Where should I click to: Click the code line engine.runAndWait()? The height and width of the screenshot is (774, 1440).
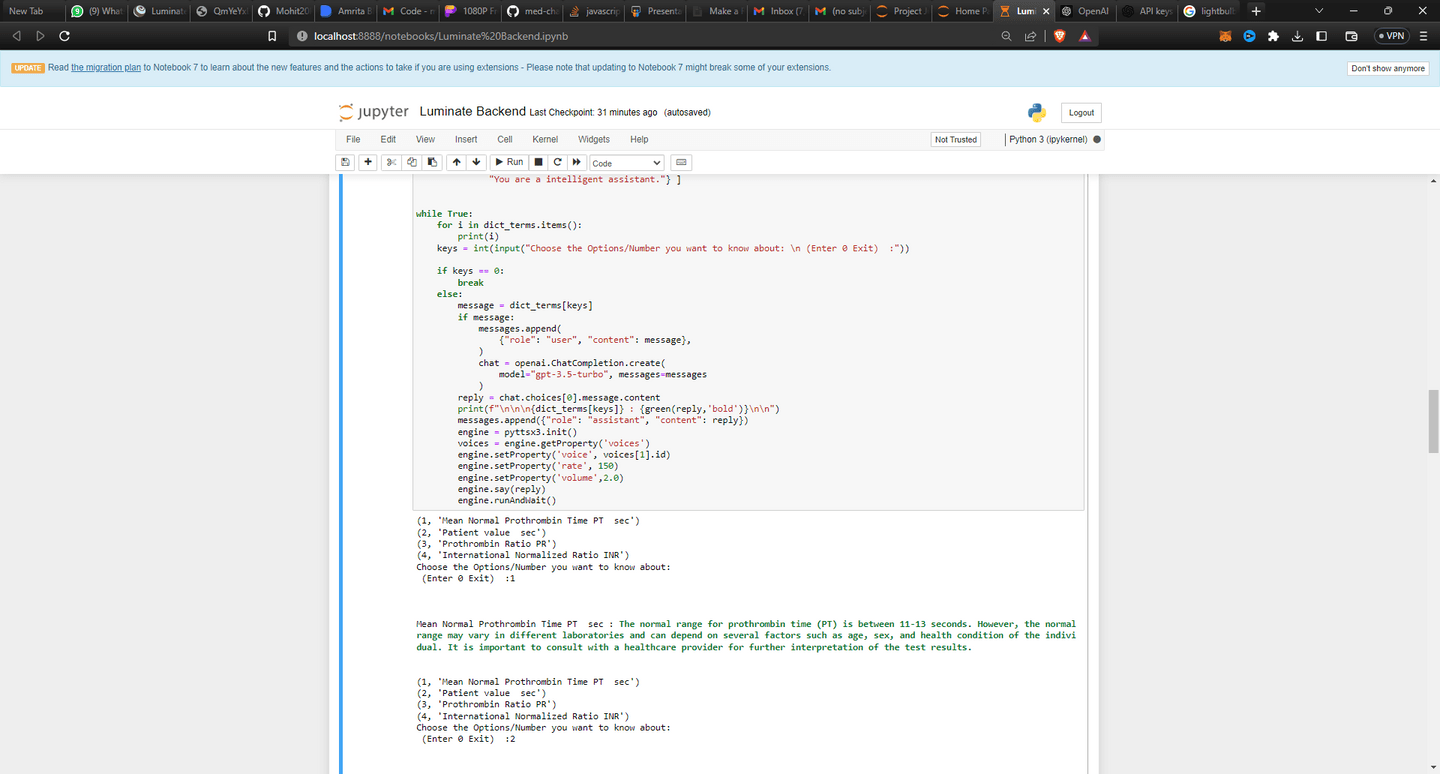tap(506, 501)
